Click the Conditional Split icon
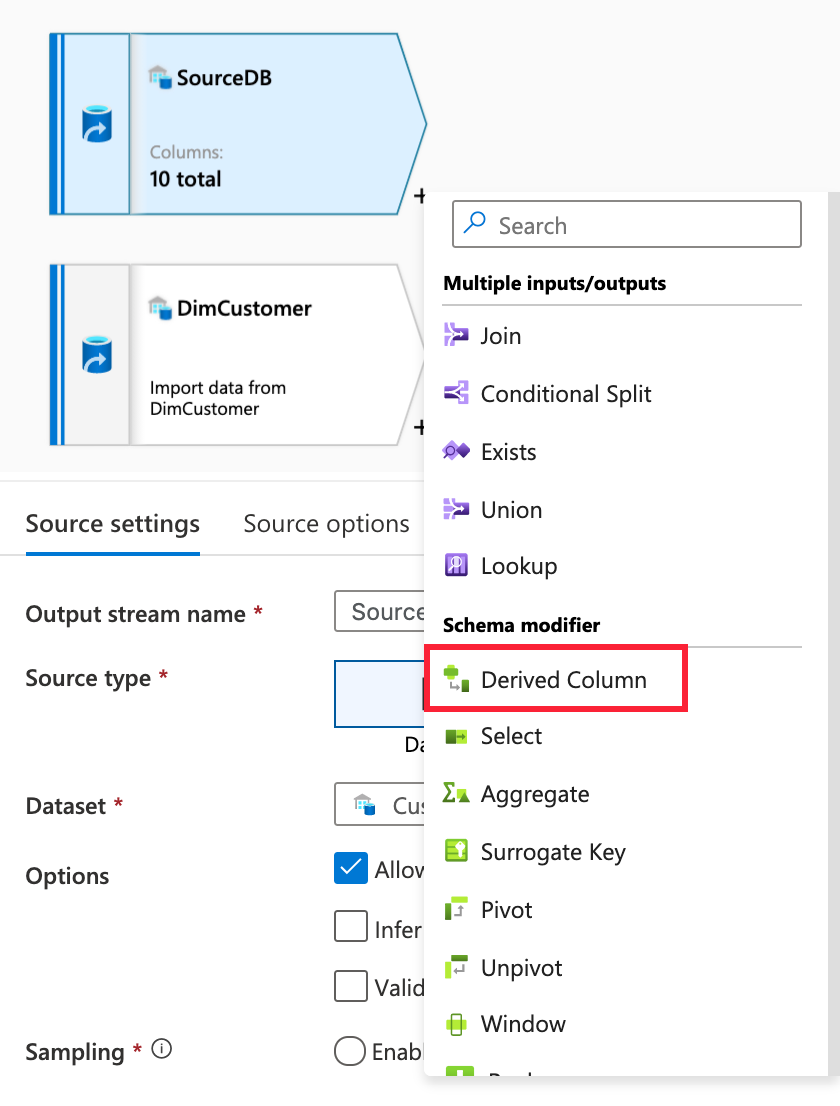 pos(456,392)
